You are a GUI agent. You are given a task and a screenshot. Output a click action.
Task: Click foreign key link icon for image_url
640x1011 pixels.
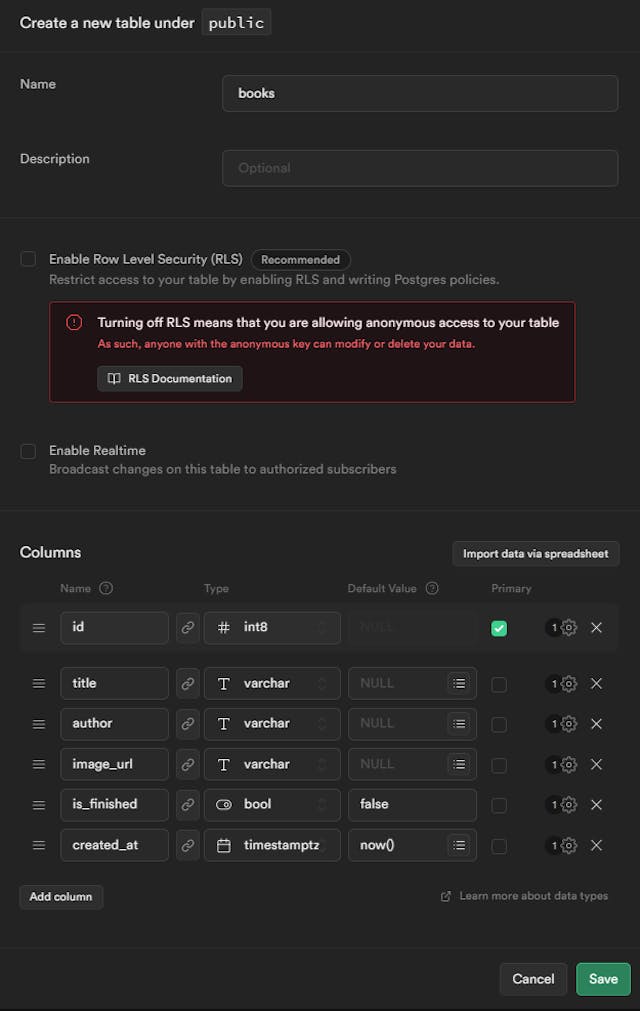point(187,764)
